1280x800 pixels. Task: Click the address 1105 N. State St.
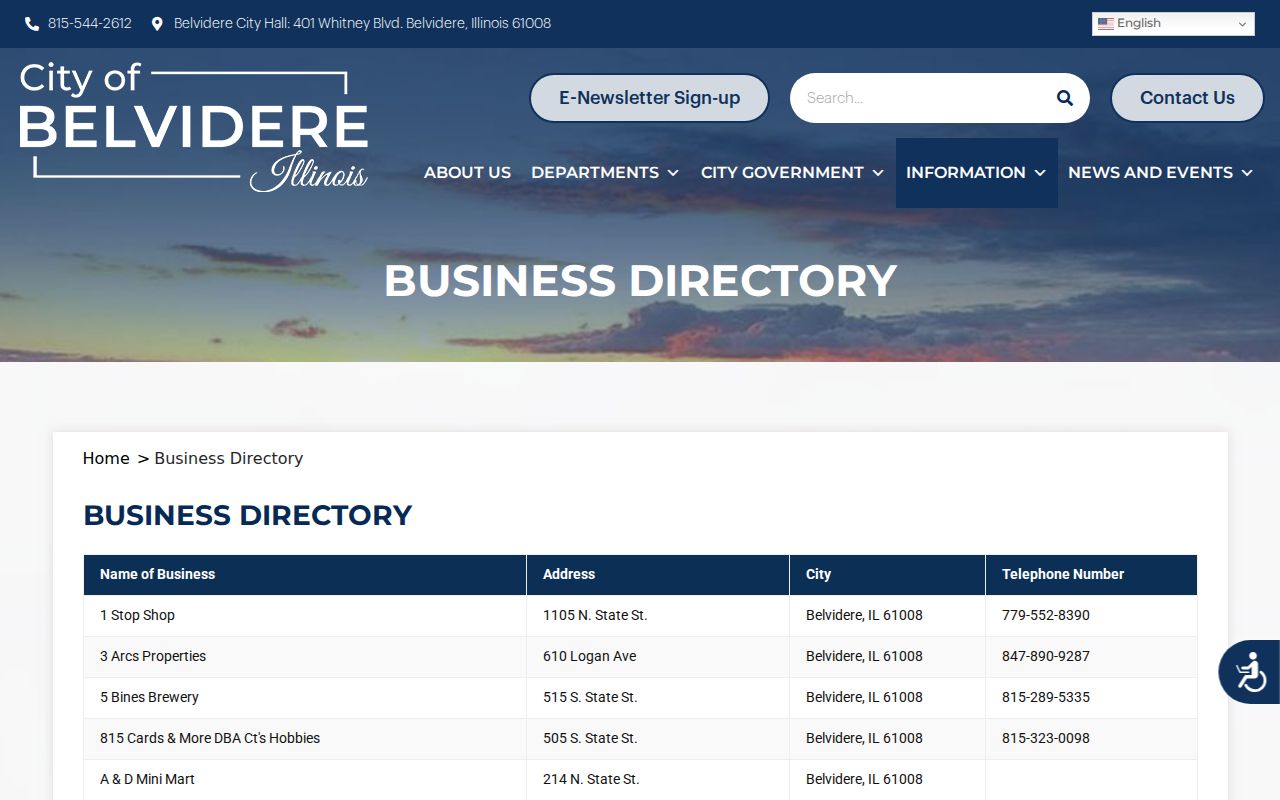(595, 615)
